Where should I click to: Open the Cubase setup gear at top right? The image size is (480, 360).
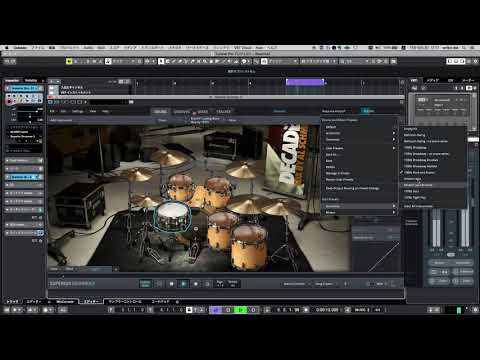point(476,61)
